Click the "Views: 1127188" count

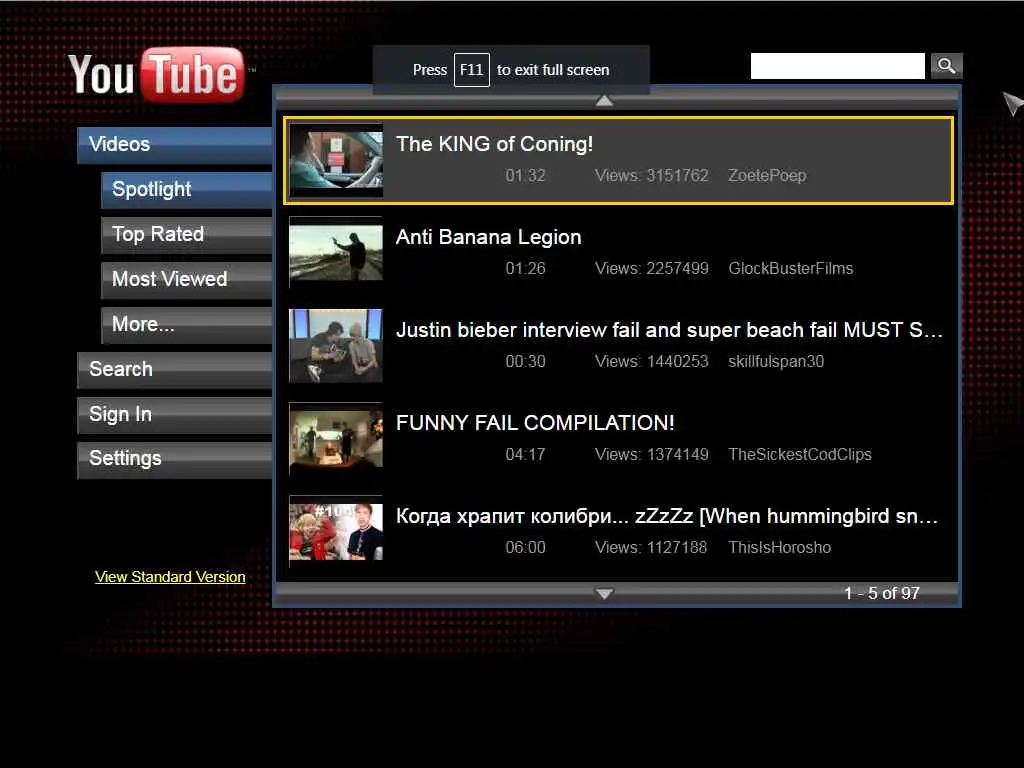(651, 547)
